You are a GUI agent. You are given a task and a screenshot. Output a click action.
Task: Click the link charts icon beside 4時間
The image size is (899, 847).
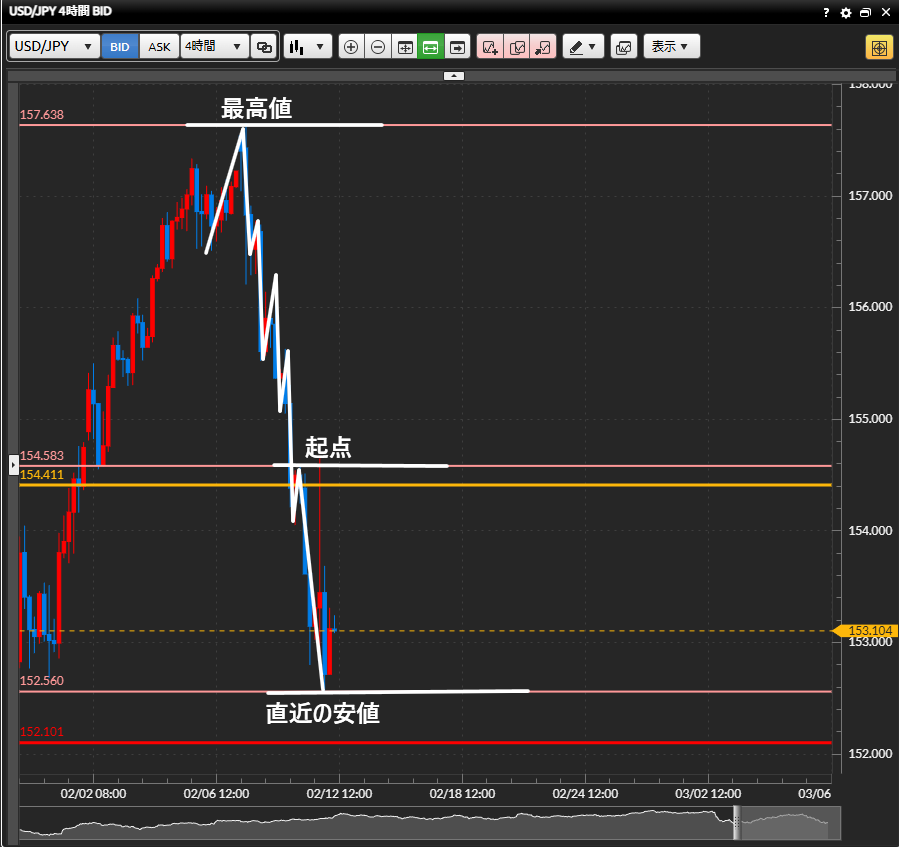click(264, 47)
